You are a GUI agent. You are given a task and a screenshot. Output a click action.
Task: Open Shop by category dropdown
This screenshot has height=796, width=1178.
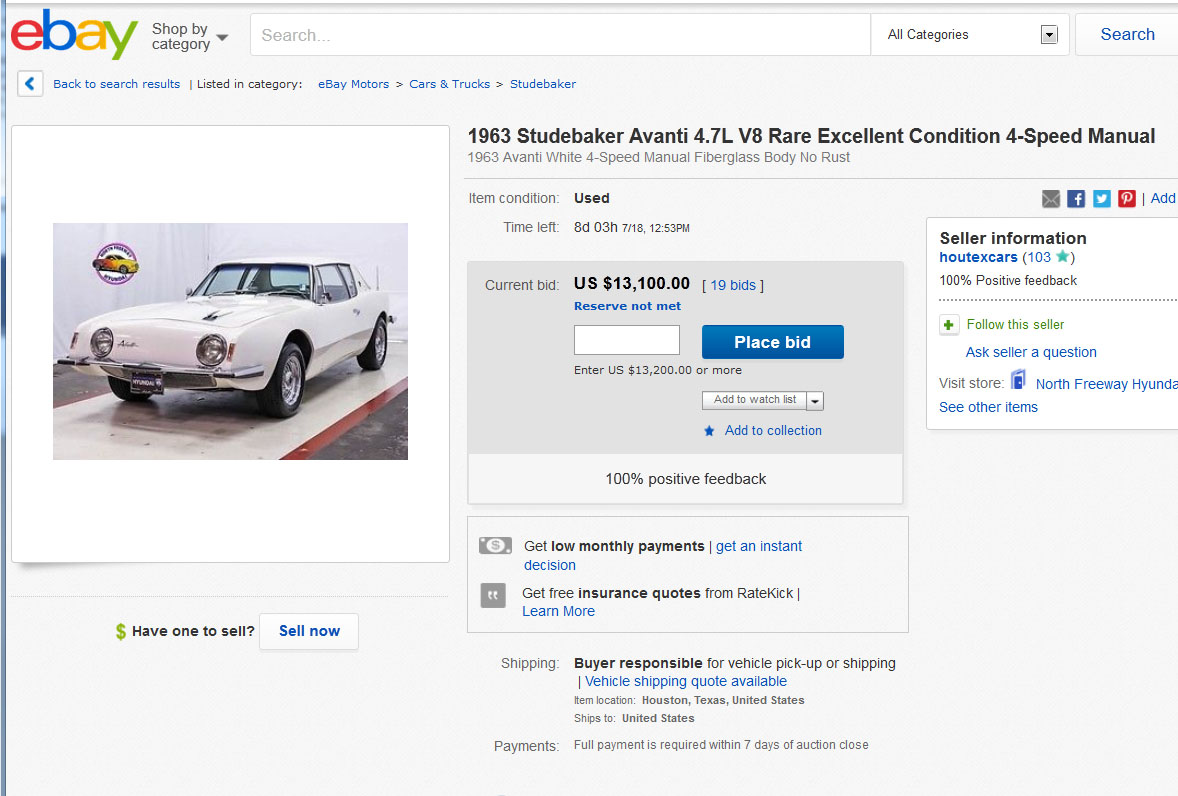[x=189, y=37]
